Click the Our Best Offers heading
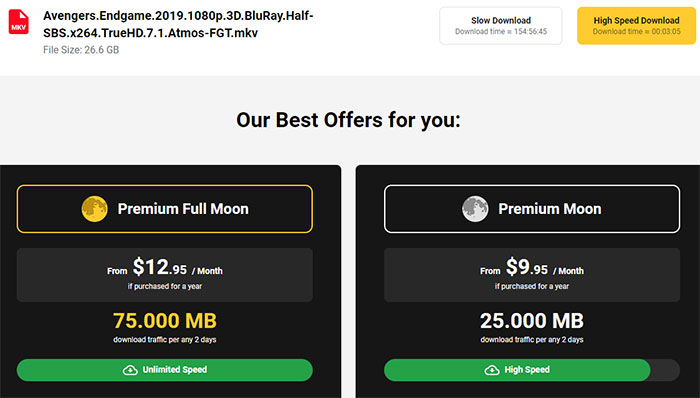 (x=348, y=120)
